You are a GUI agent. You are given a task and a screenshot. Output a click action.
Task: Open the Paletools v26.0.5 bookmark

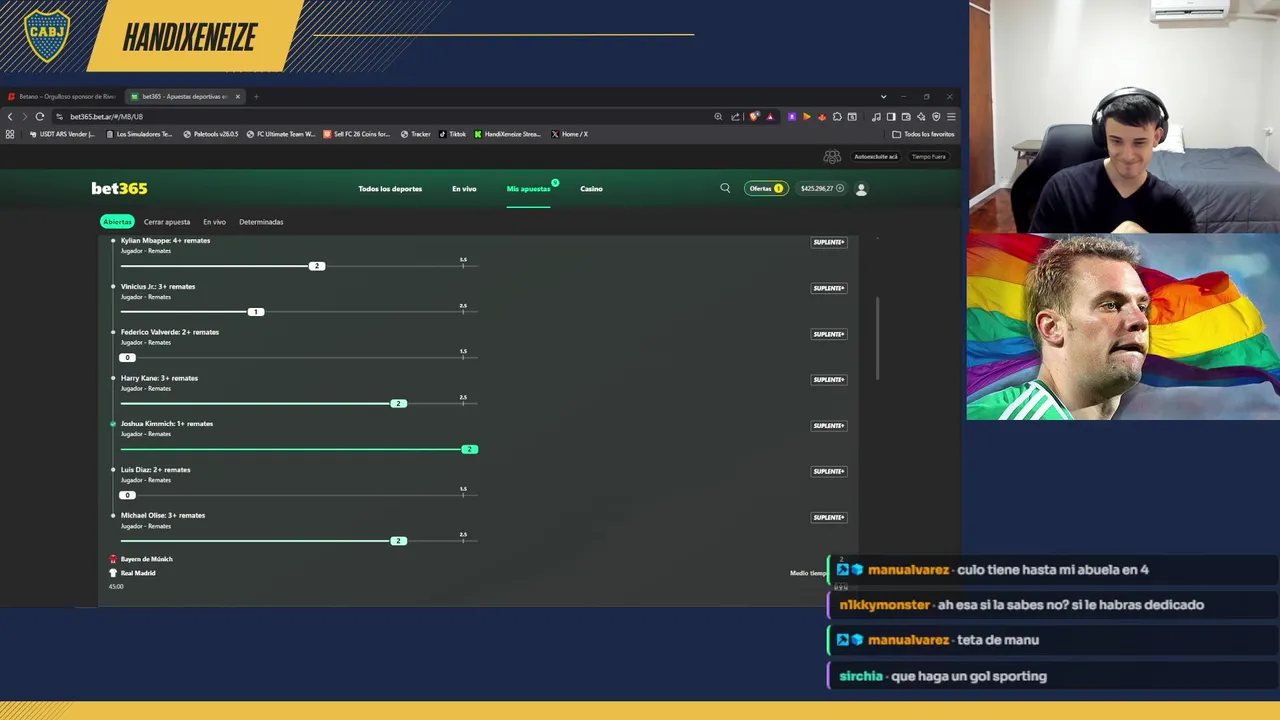[211, 134]
